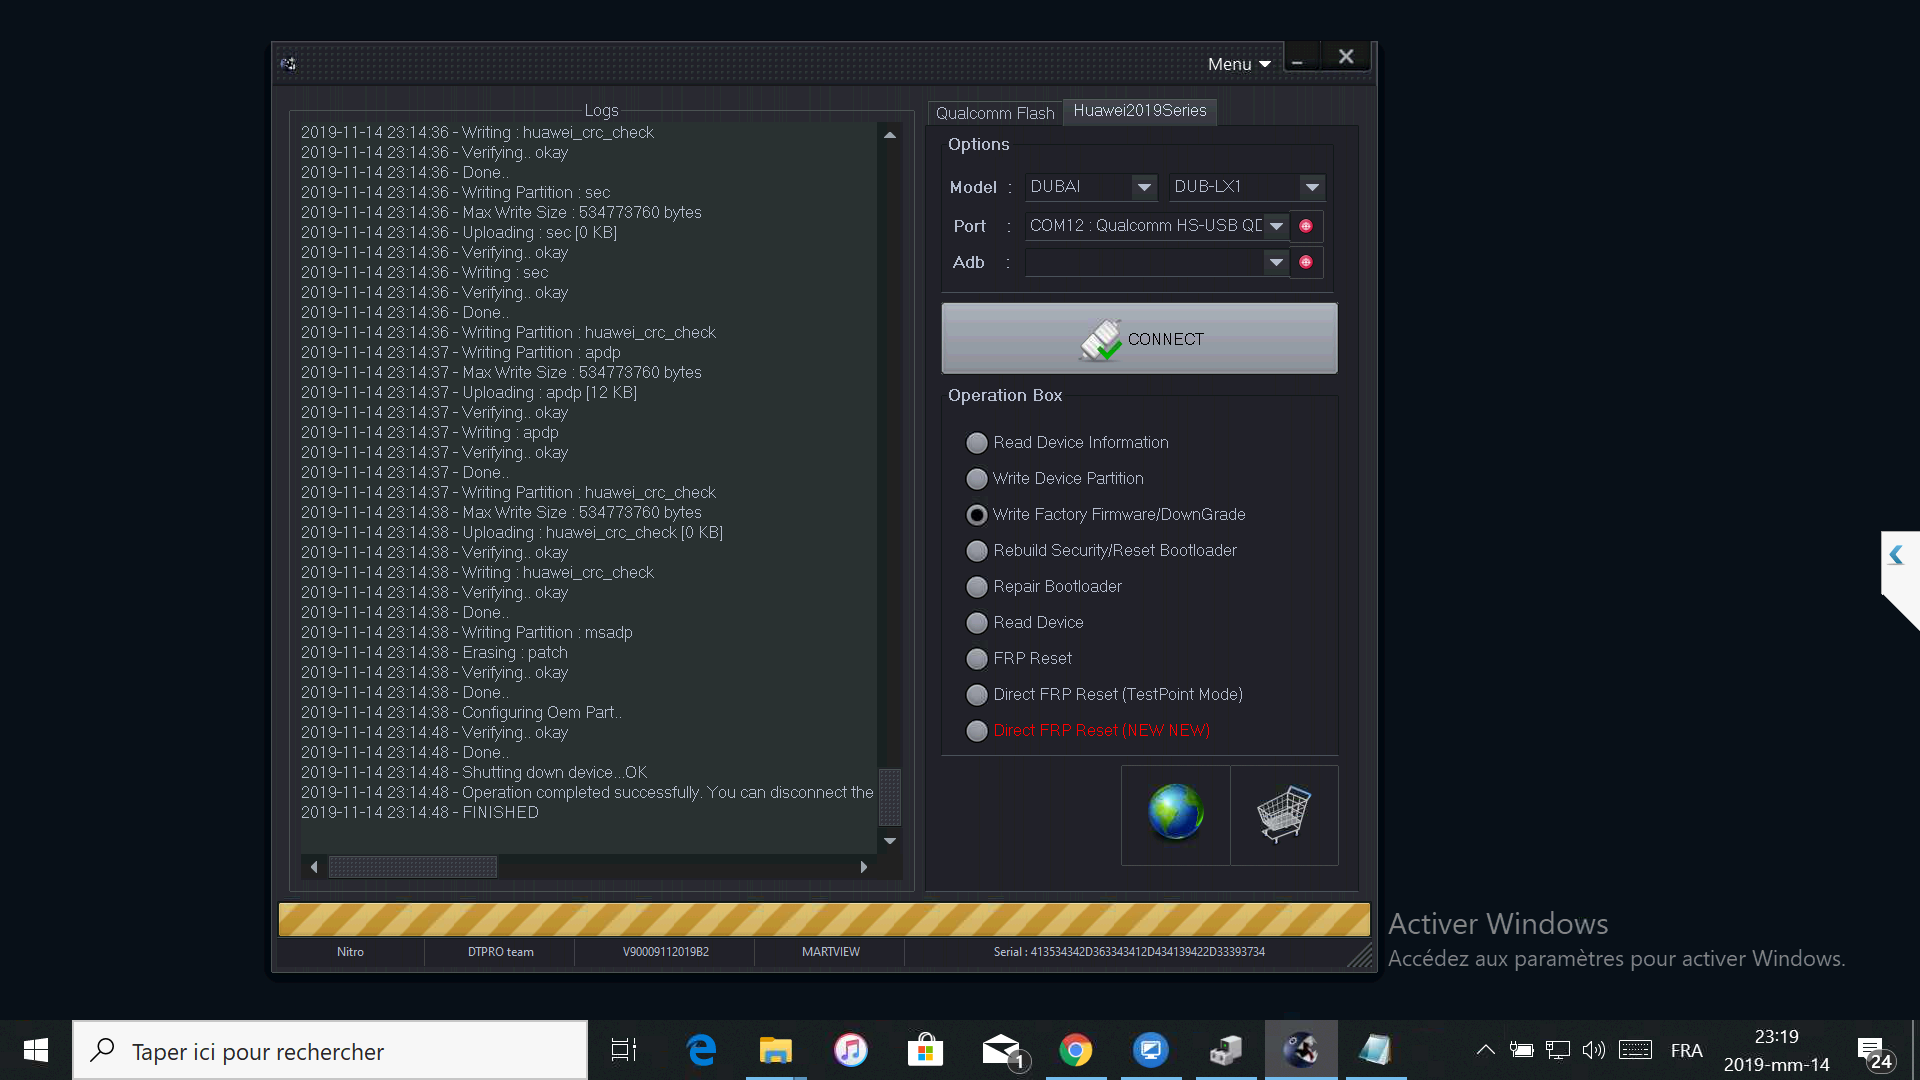Click the FRA language indicator

(x=1686, y=1050)
